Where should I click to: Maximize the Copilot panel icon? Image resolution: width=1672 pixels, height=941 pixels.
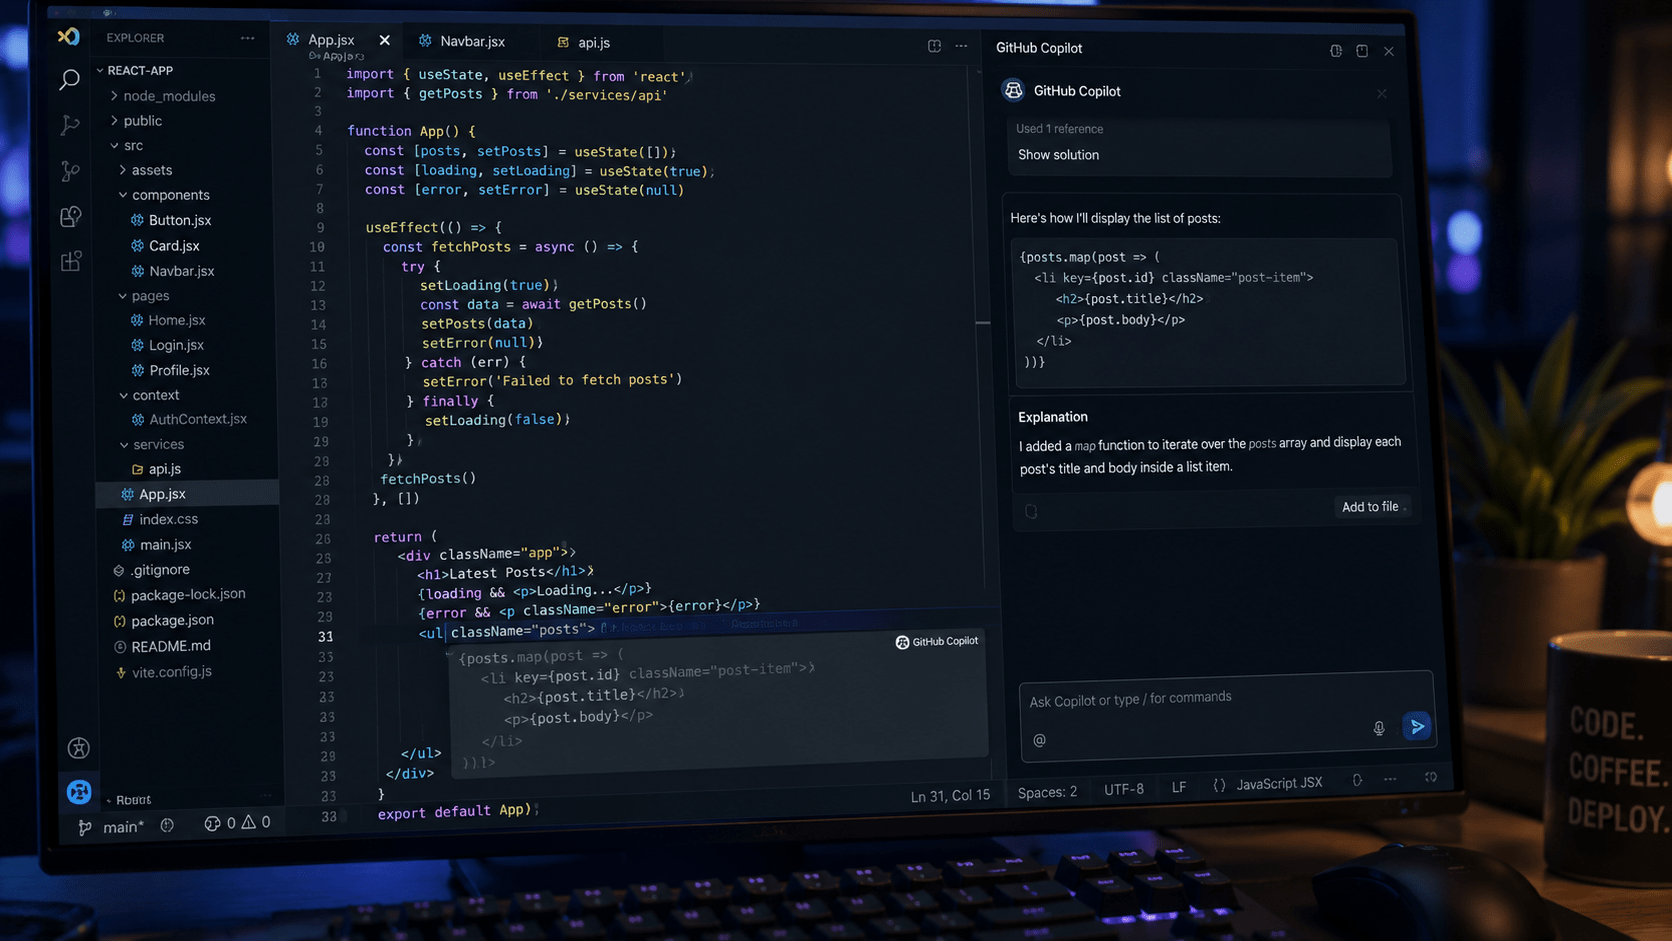coord(1362,50)
